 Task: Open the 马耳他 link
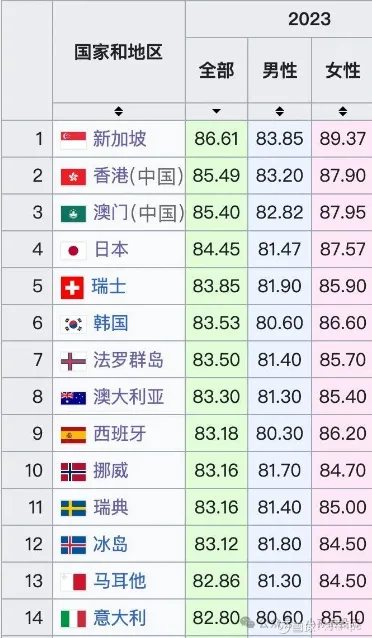point(119,581)
